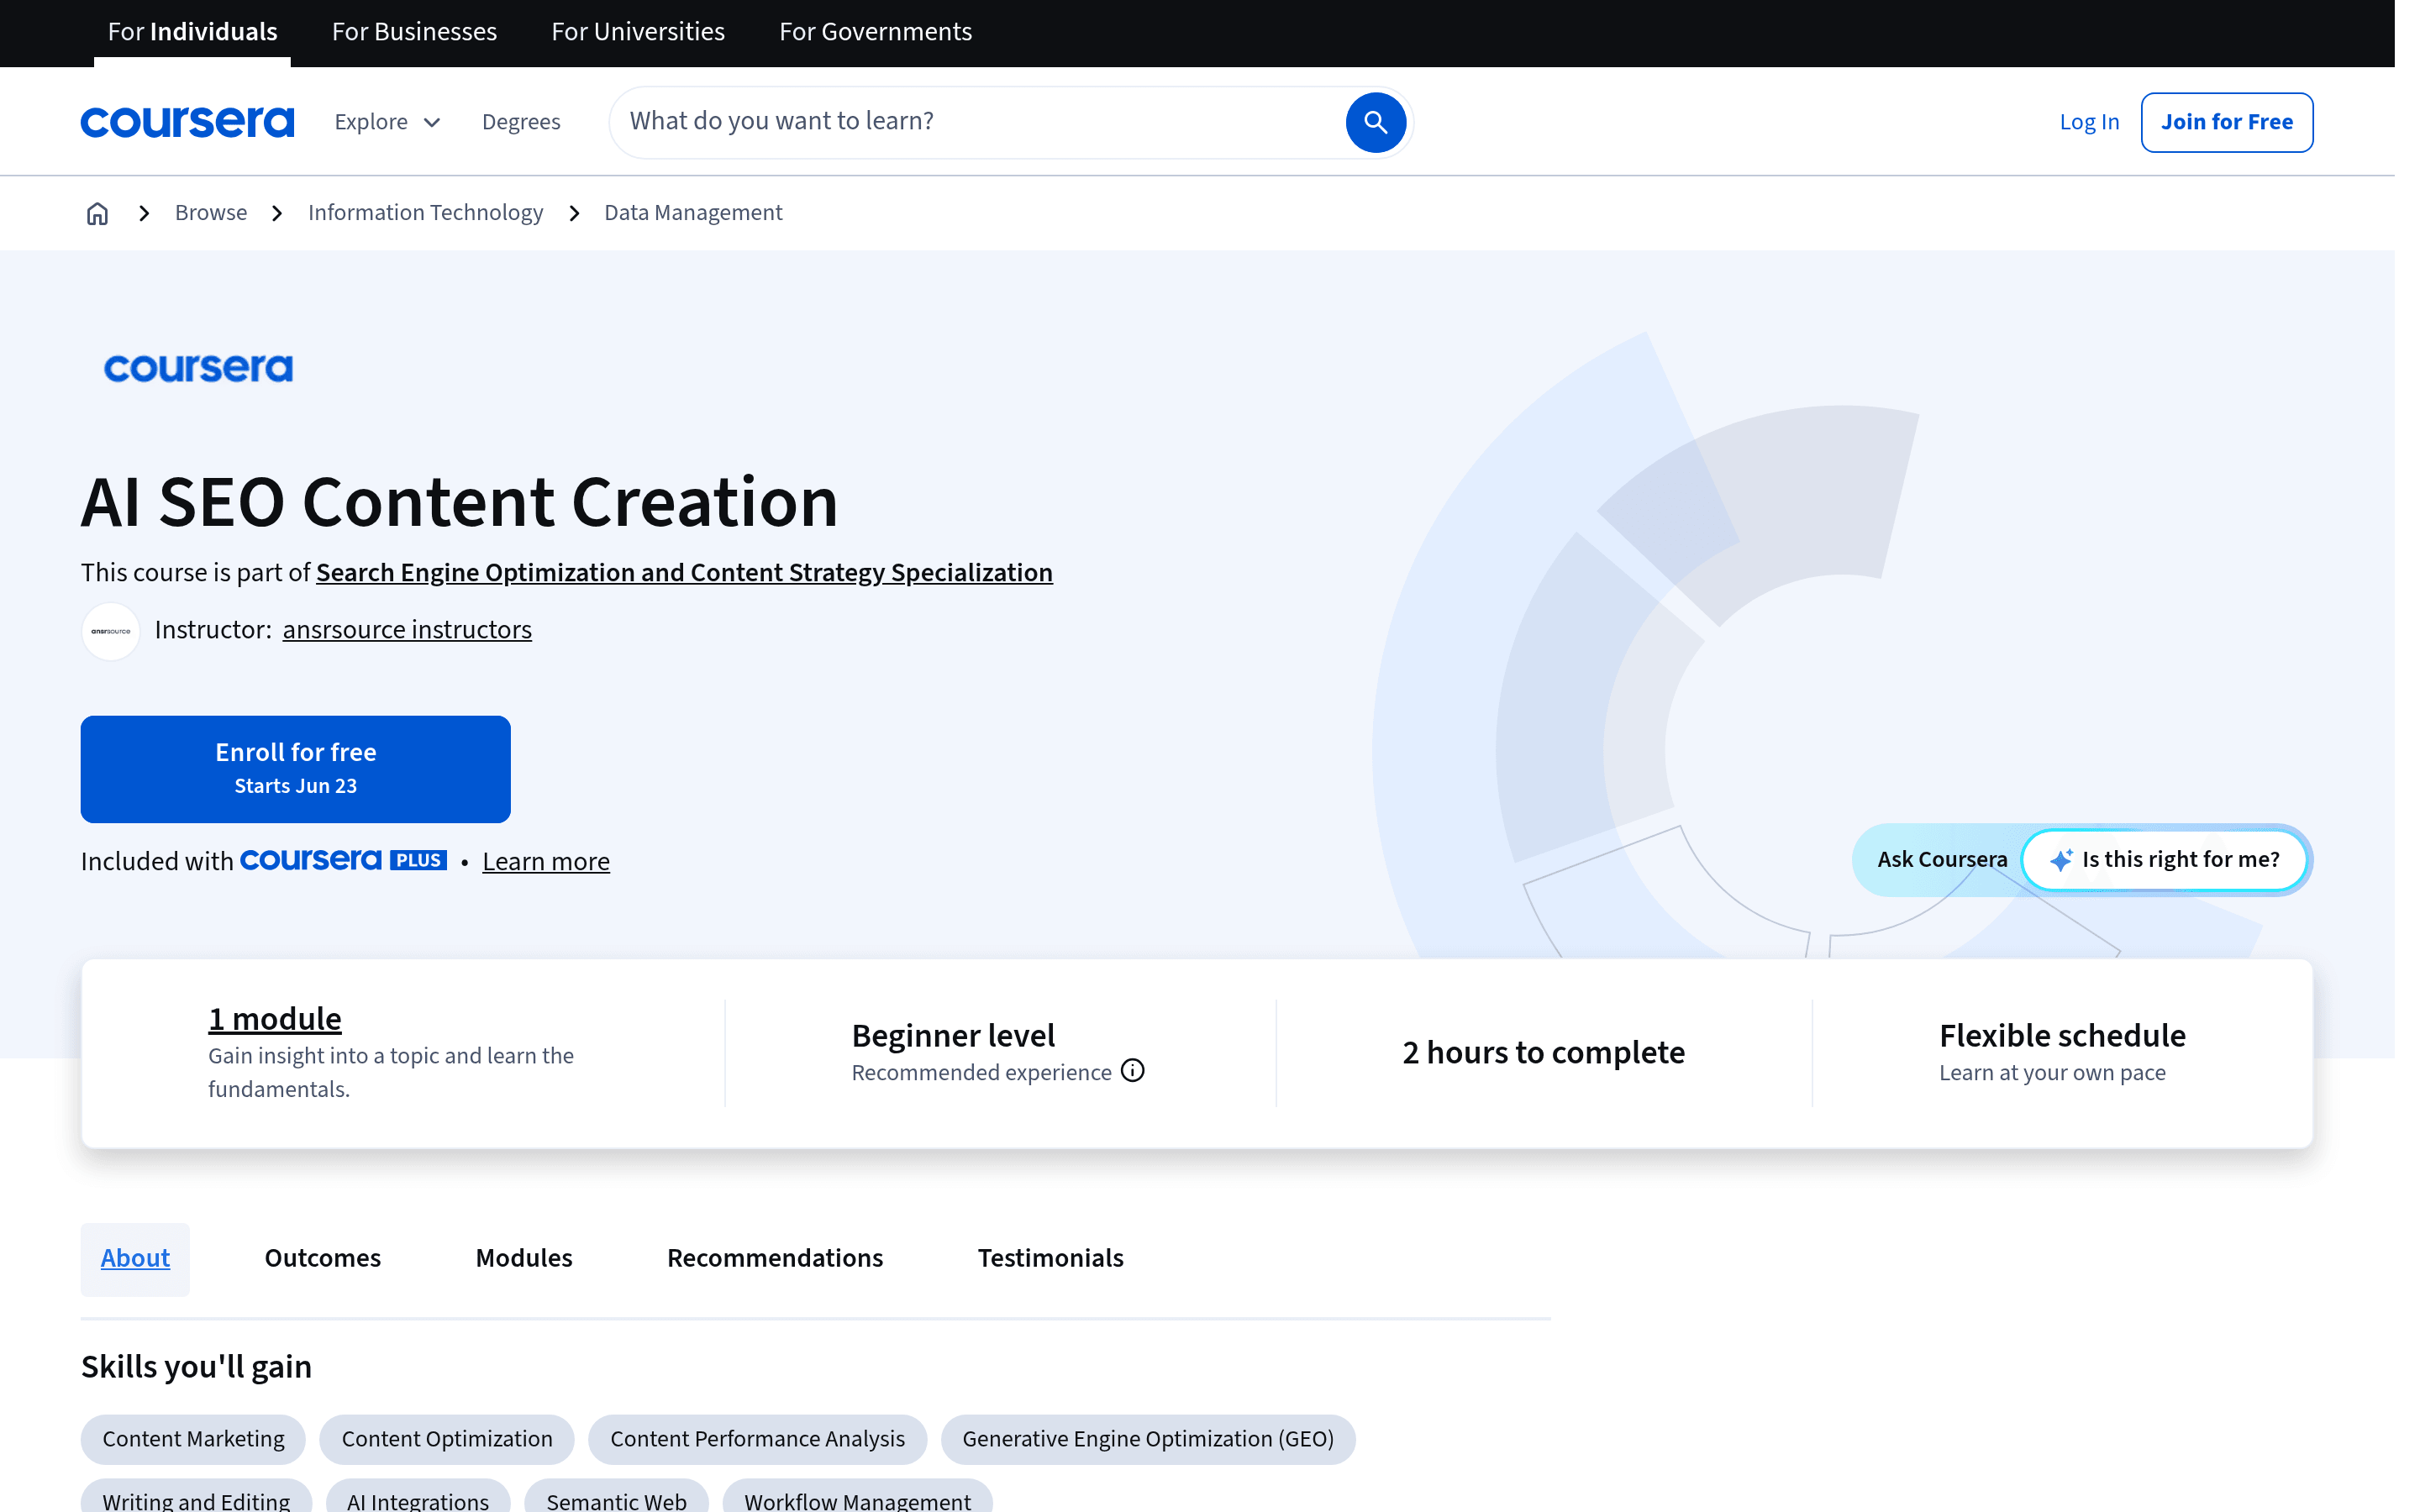Viewport: 2420px width, 1512px height.
Task: Select the About tab
Action: [135, 1259]
